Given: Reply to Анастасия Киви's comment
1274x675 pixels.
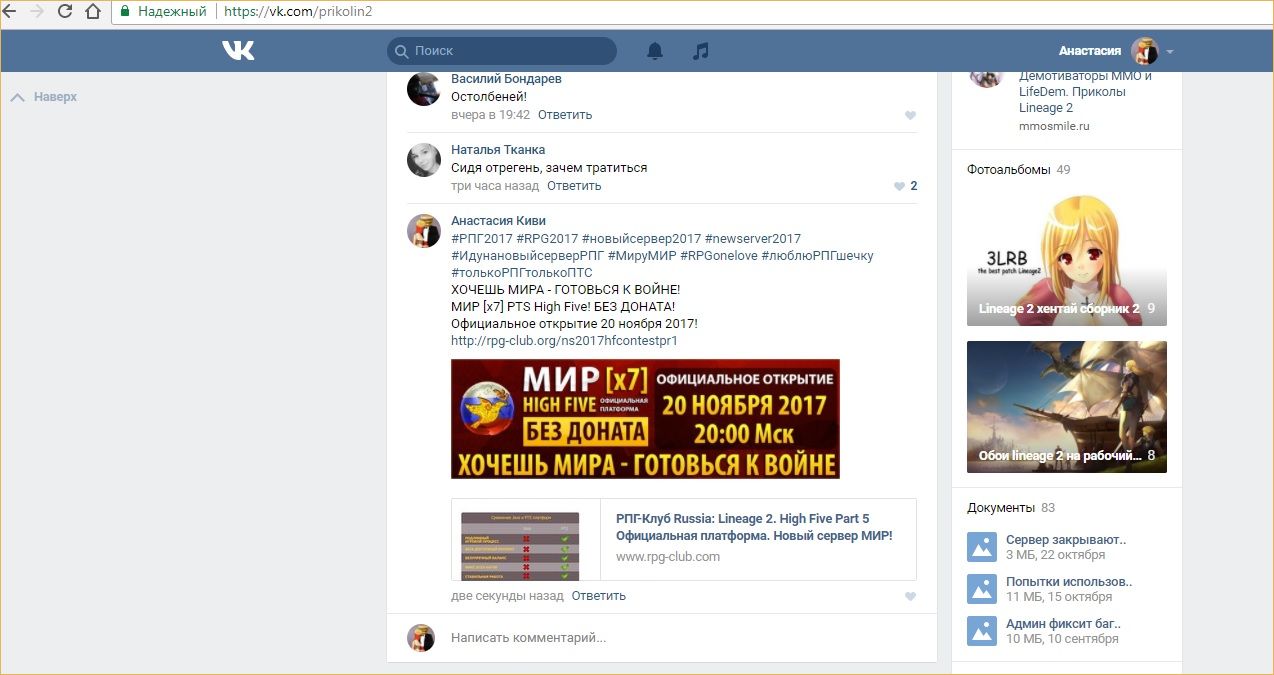Looking at the screenshot, I should tap(599, 596).
